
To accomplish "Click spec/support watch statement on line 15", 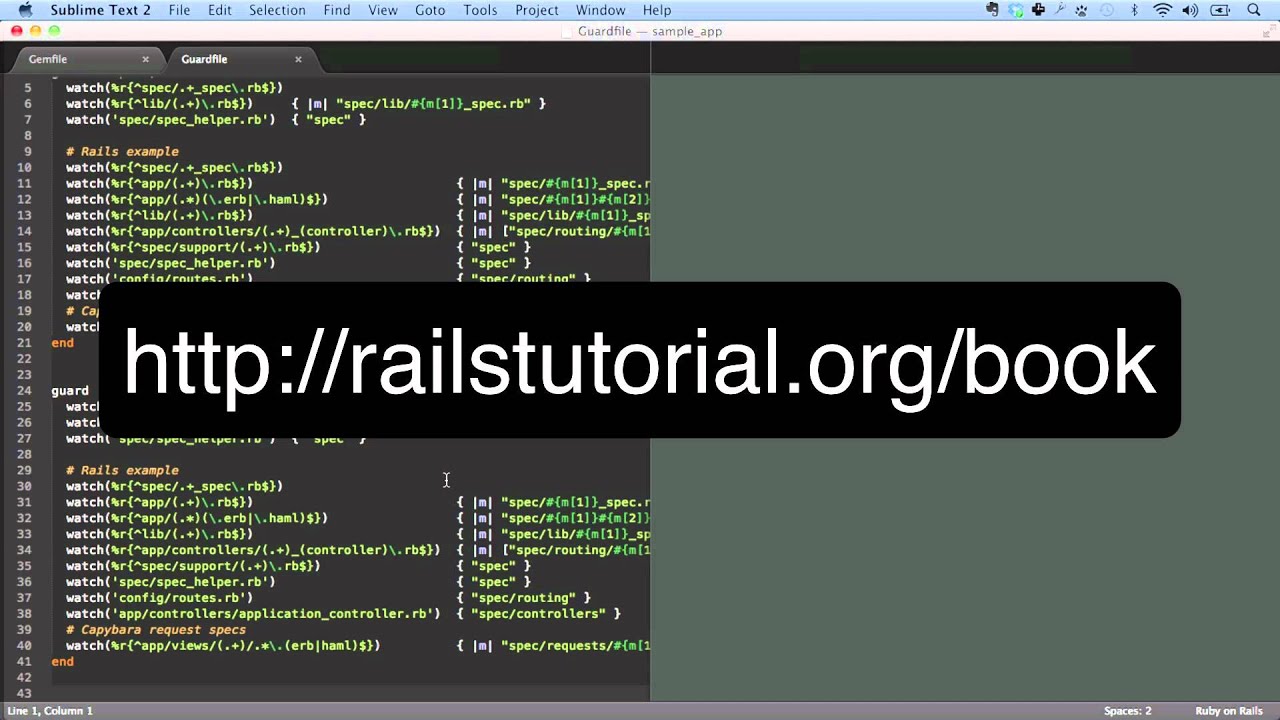I will (x=193, y=247).
